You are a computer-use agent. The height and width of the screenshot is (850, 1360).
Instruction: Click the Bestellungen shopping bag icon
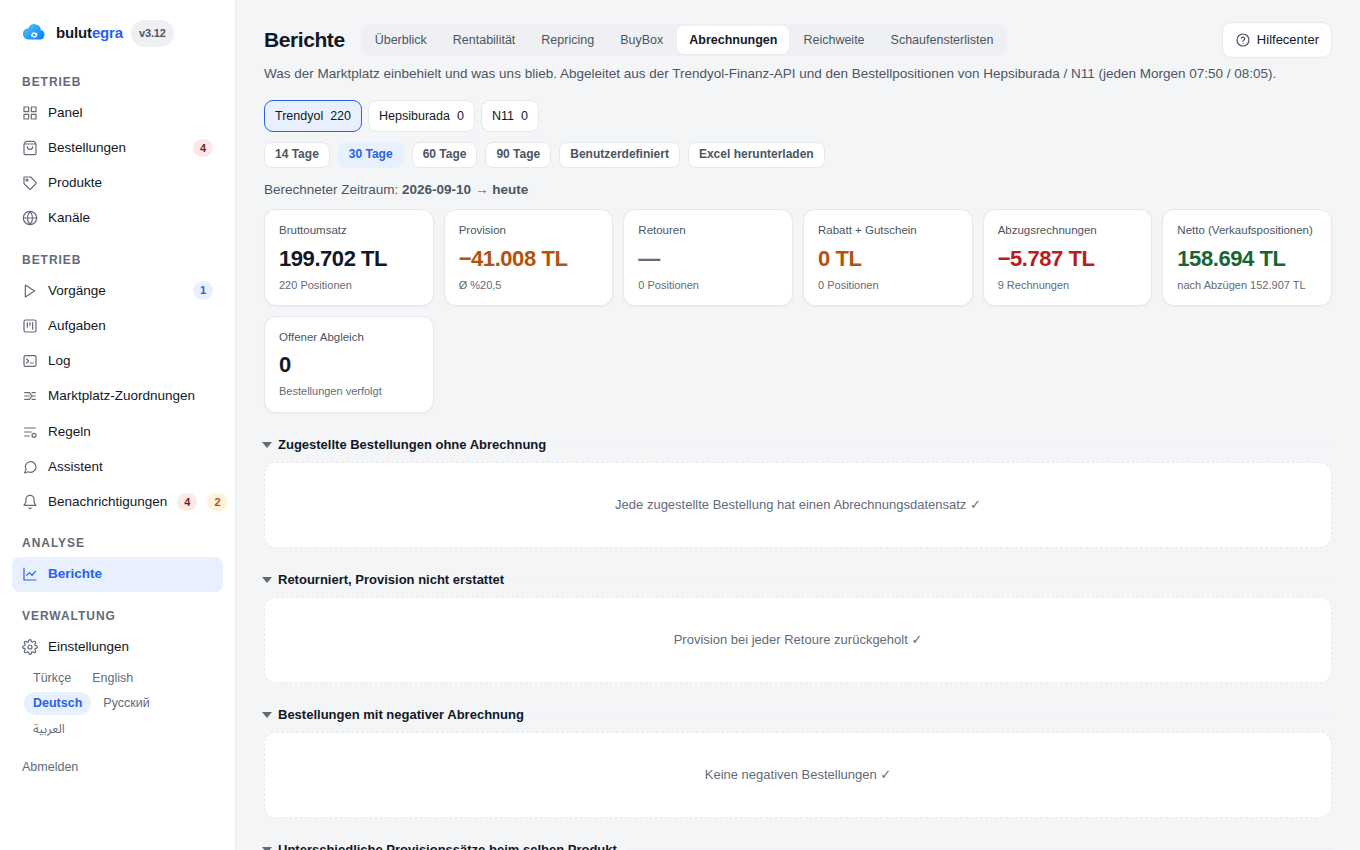(30, 148)
